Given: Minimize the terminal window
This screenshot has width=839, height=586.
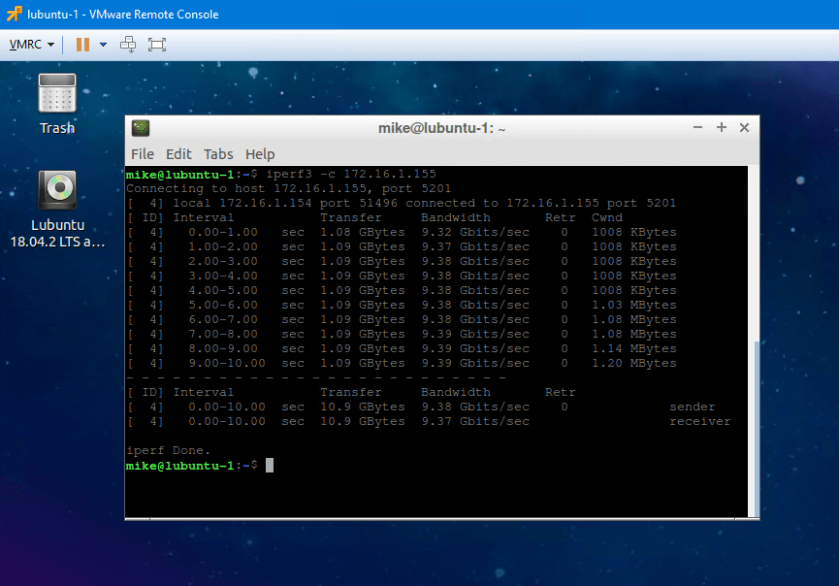Looking at the screenshot, I should click(699, 128).
